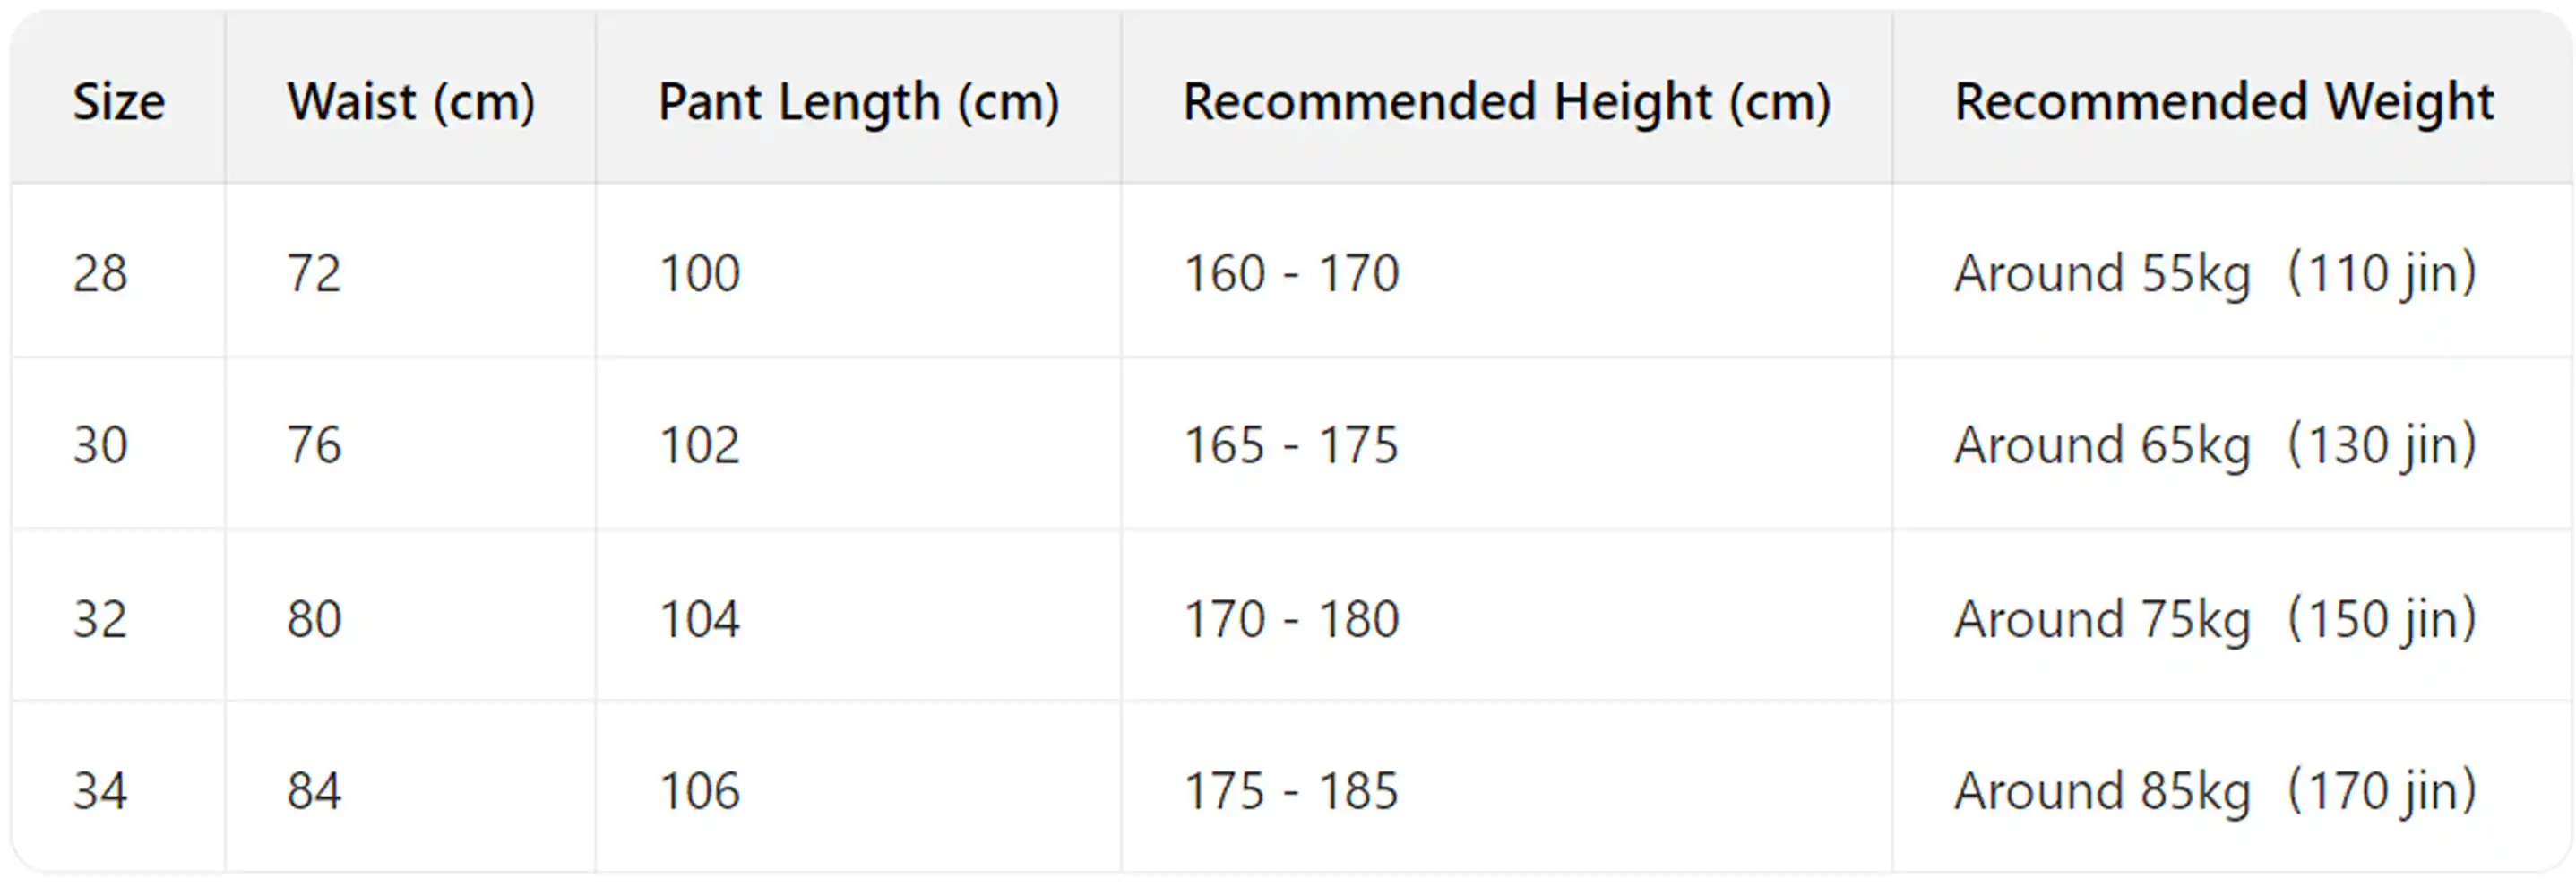The width and height of the screenshot is (2576, 896).
Task: Select waist value 72
Action: [x=314, y=273]
